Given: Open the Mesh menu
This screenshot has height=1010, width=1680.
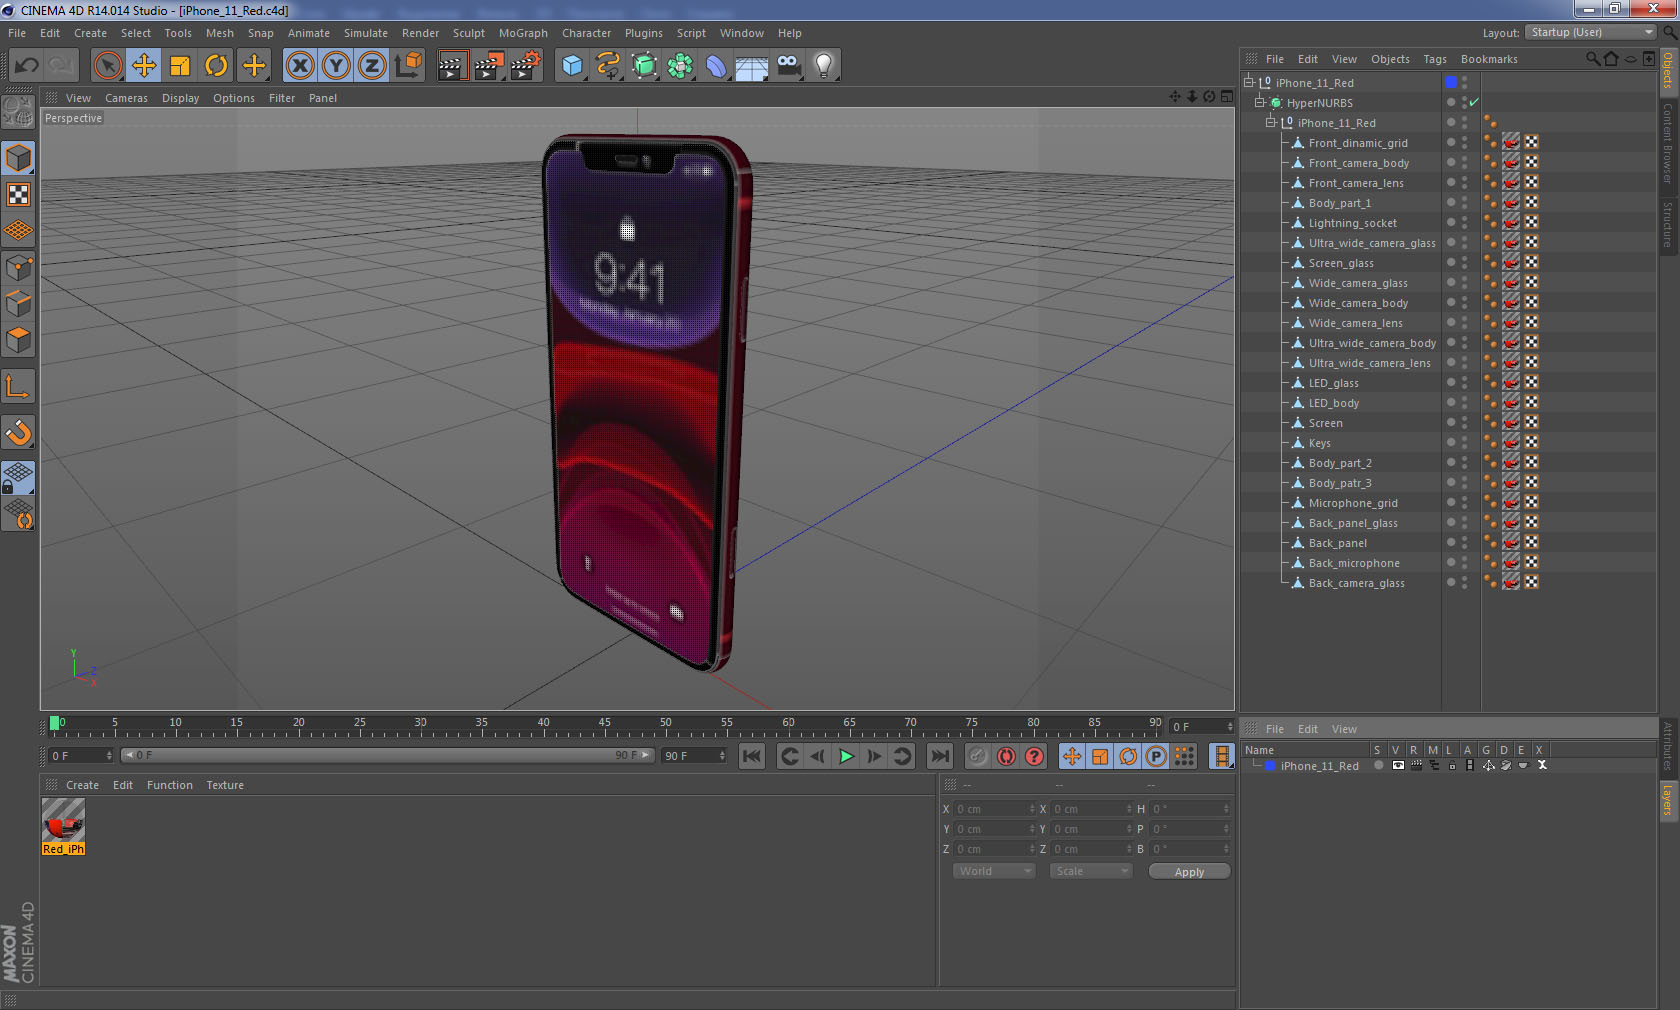Looking at the screenshot, I should click(220, 33).
